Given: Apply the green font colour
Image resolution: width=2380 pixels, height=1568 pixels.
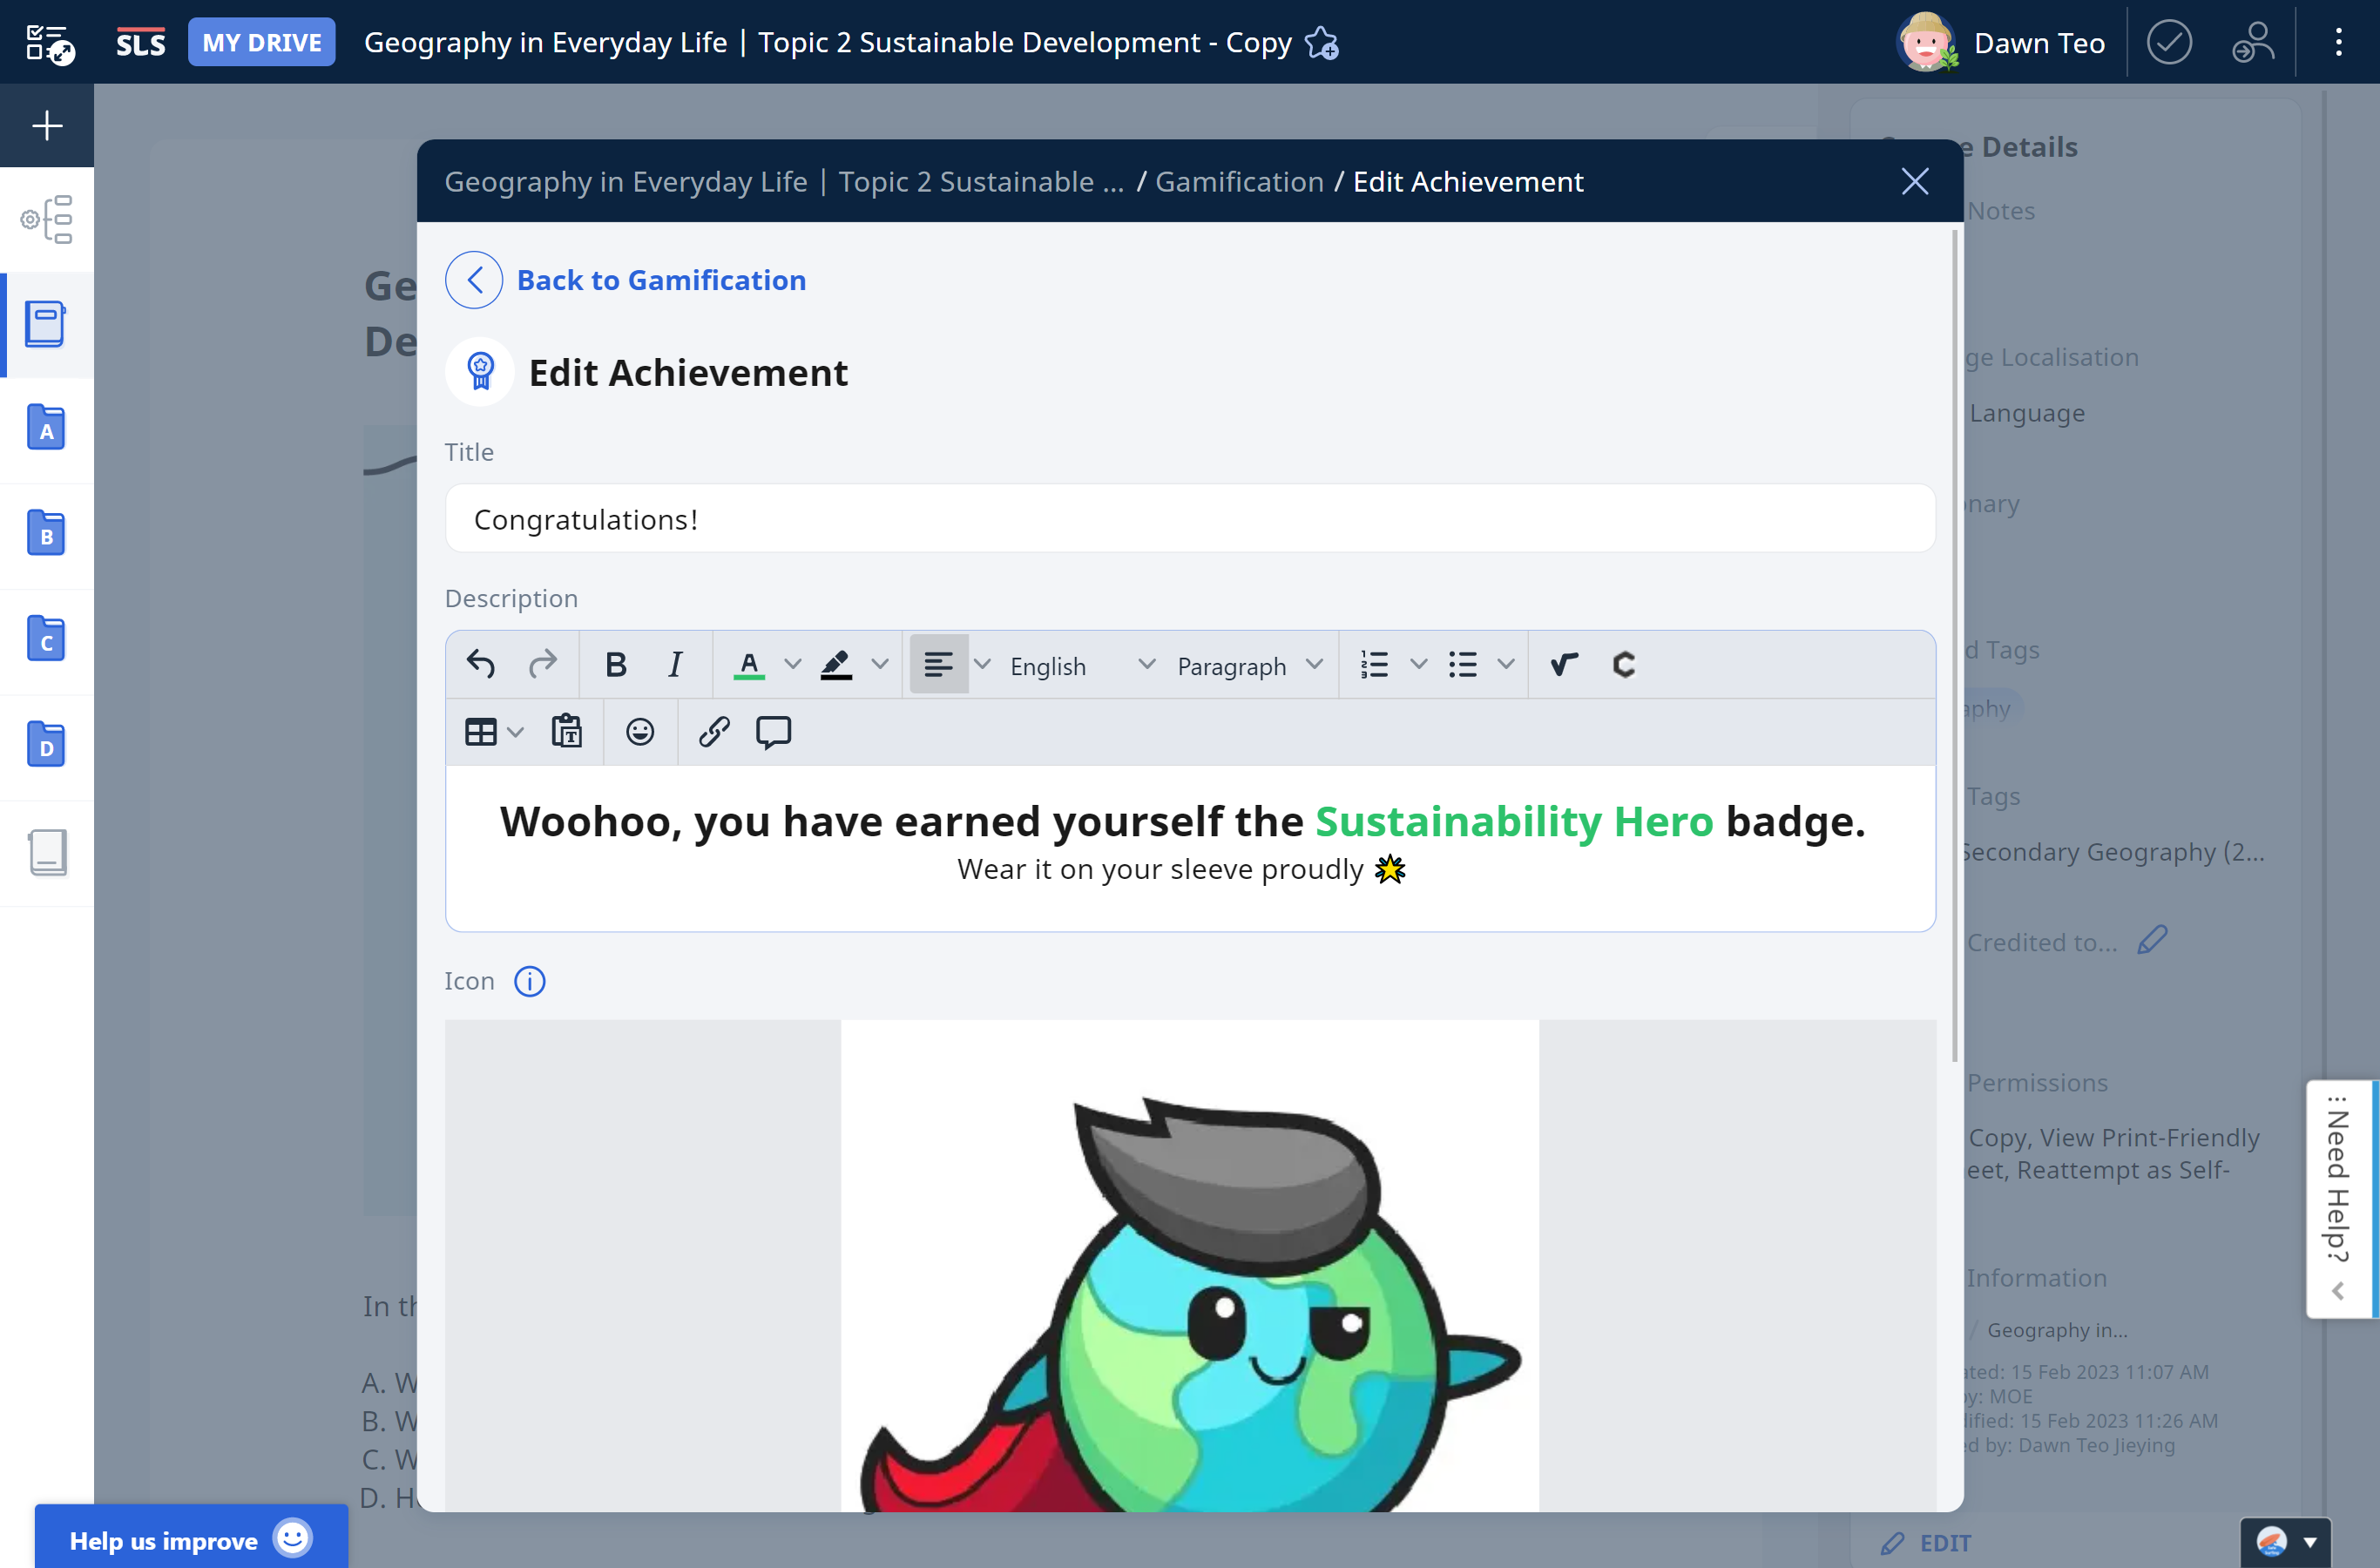Looking at the screenshot, I should tap(749, 664).
